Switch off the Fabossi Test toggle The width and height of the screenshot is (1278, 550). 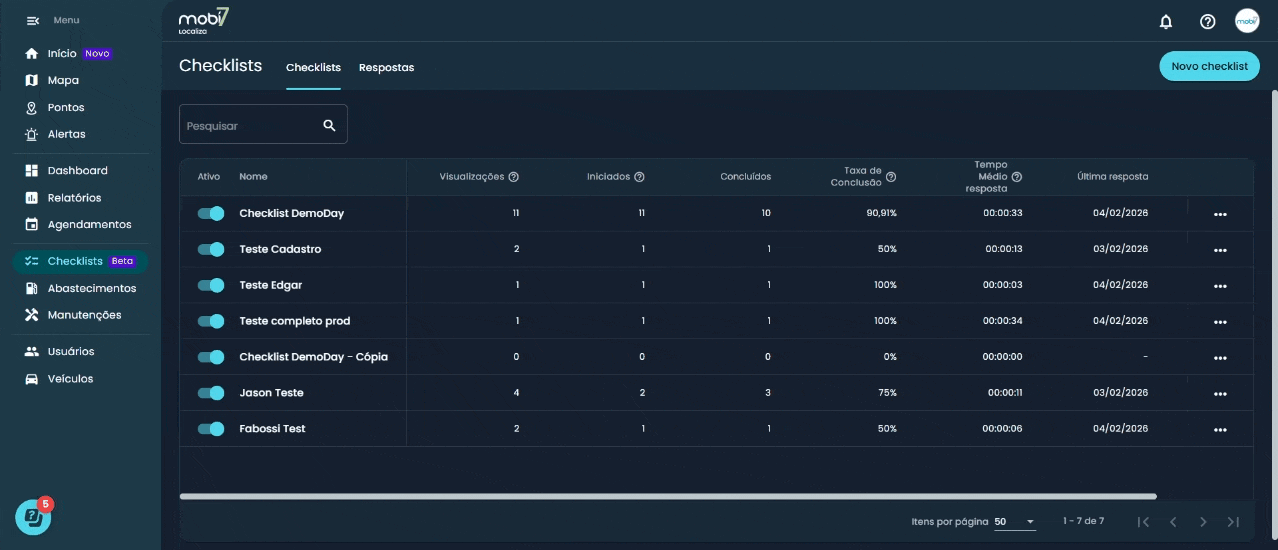pyautogui.click(x=211, y=429)
